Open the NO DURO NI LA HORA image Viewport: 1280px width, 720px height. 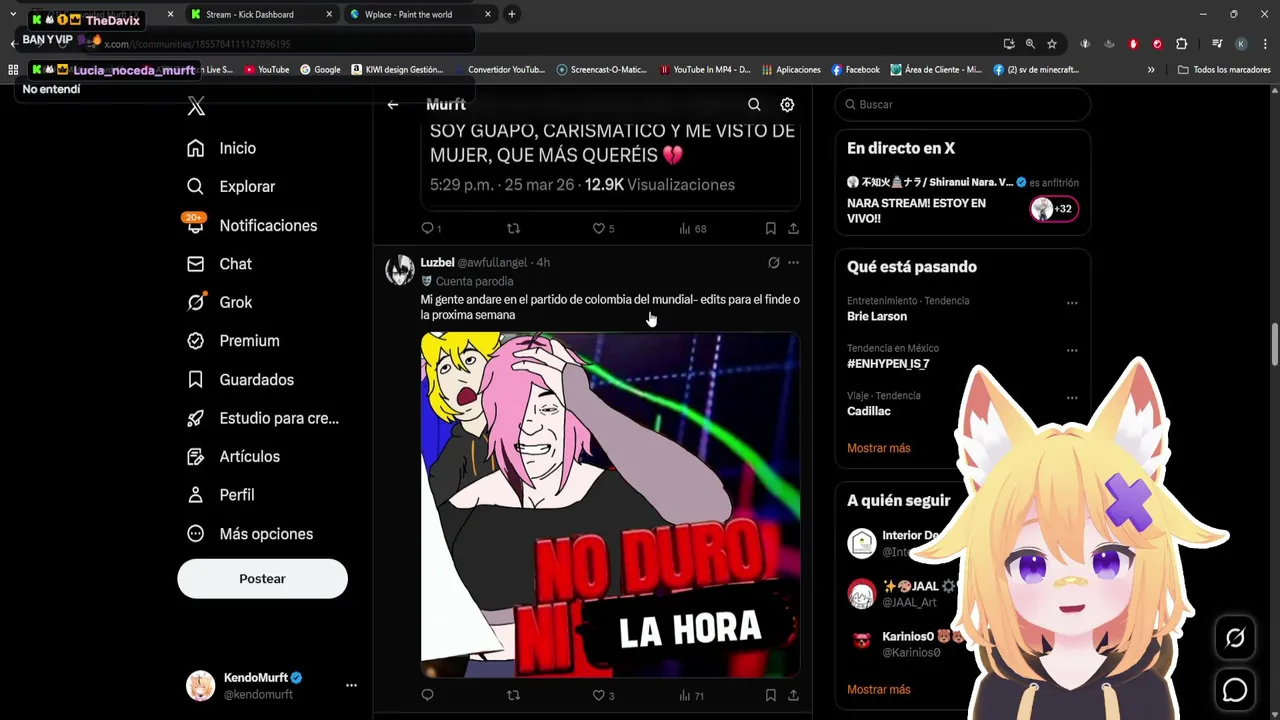tap(610, 505)
